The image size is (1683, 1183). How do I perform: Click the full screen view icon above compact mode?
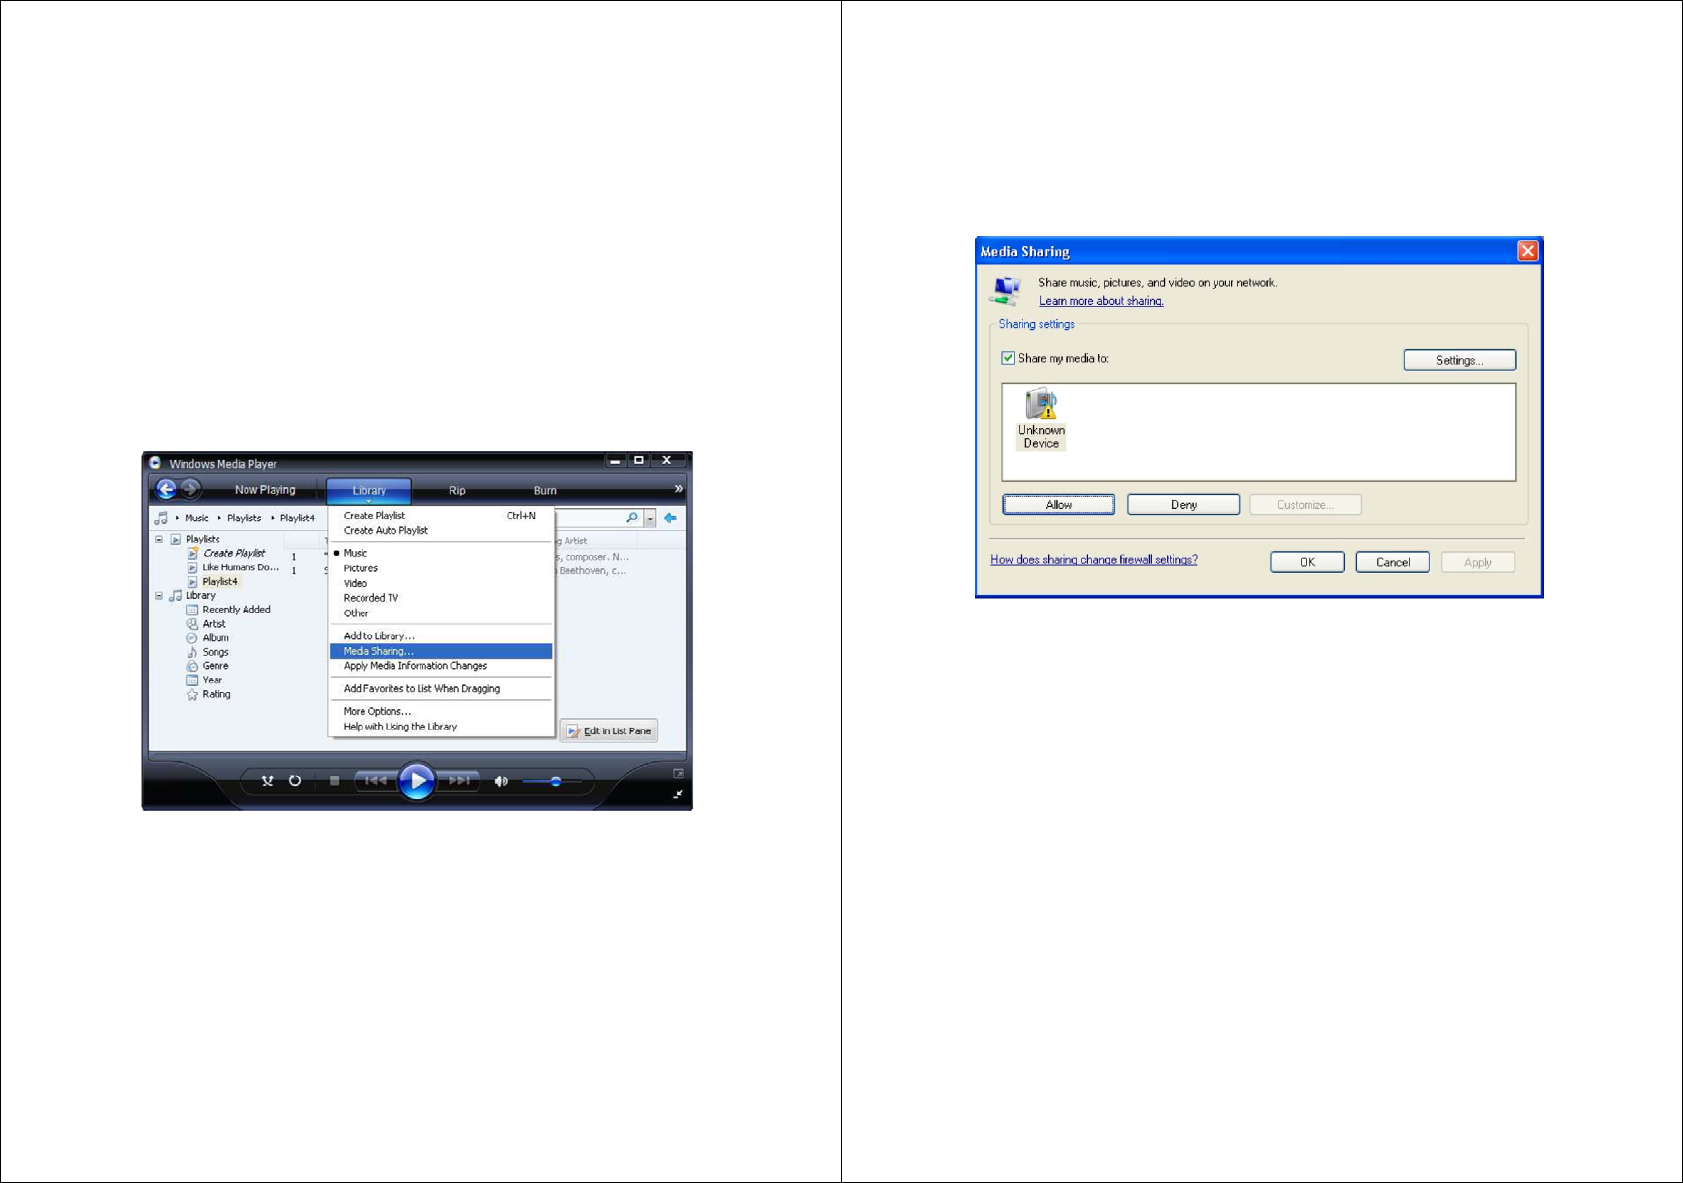678,773
